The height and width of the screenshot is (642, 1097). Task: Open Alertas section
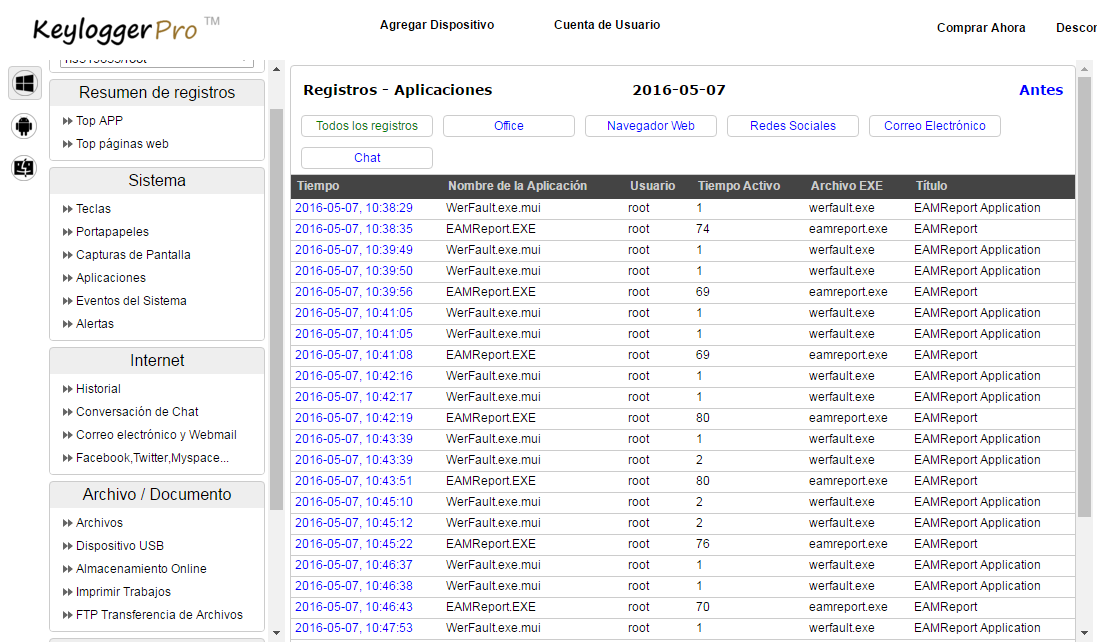94,324
